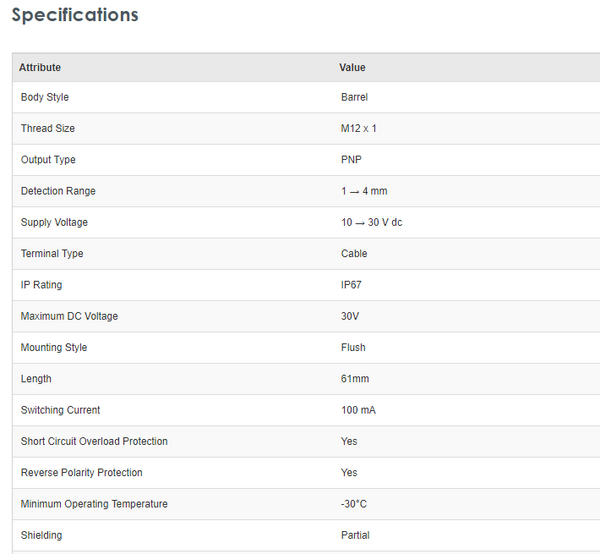Click Yes beside Reverse Polarity Protection
Screen dimensions: 600x554
coord(349,472)
